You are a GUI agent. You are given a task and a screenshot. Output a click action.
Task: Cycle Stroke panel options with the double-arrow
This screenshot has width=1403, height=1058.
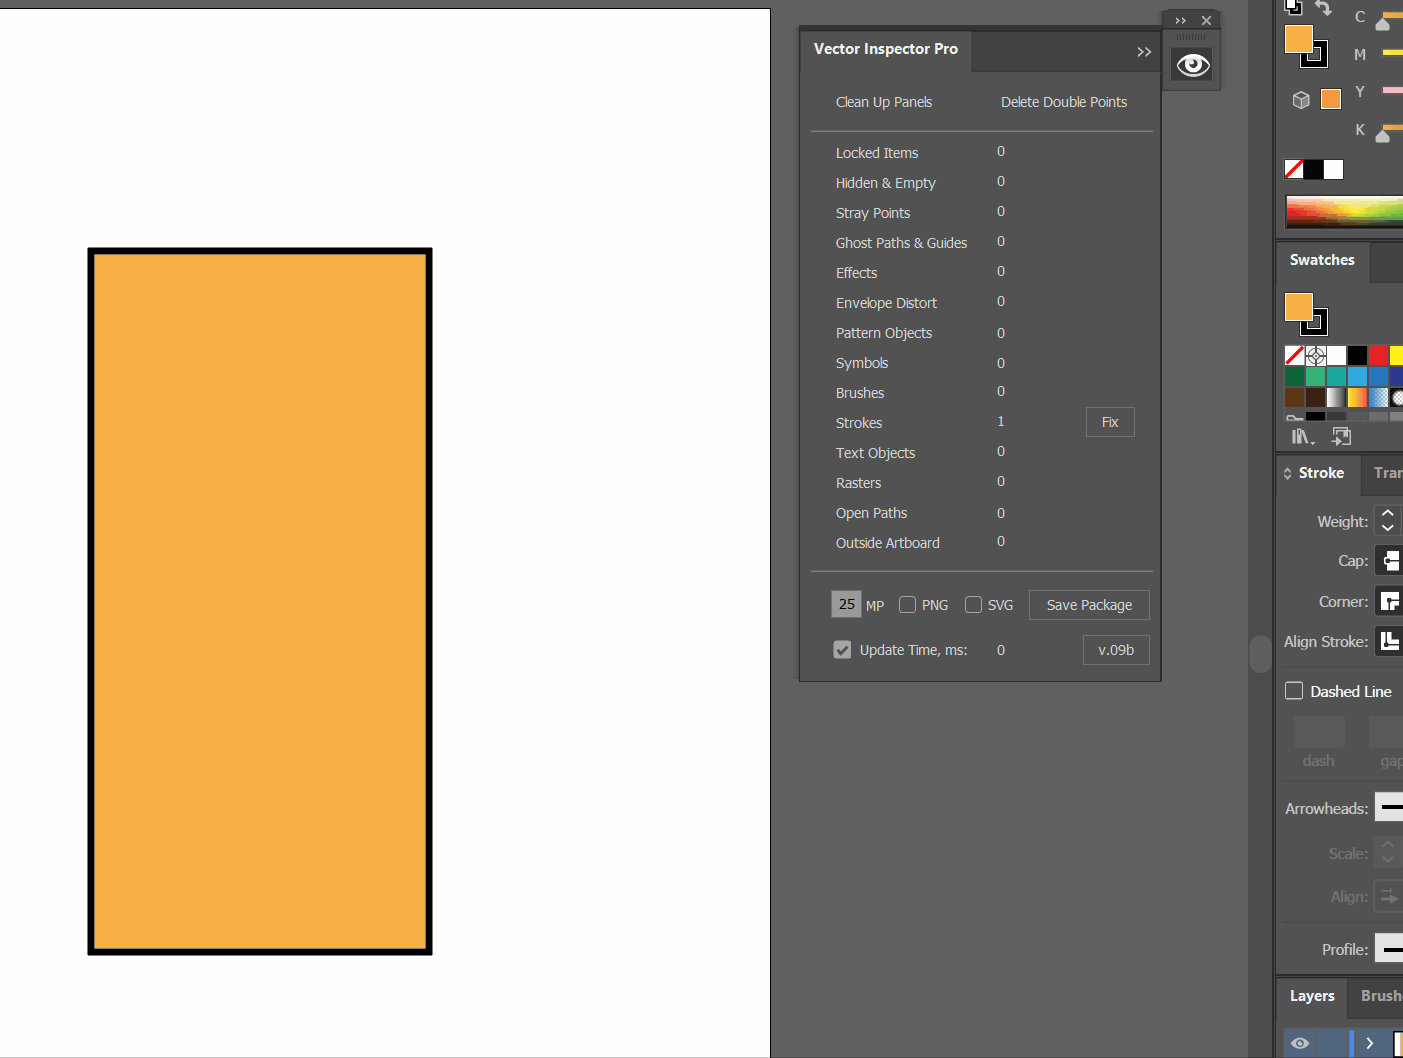(1288, 473)
